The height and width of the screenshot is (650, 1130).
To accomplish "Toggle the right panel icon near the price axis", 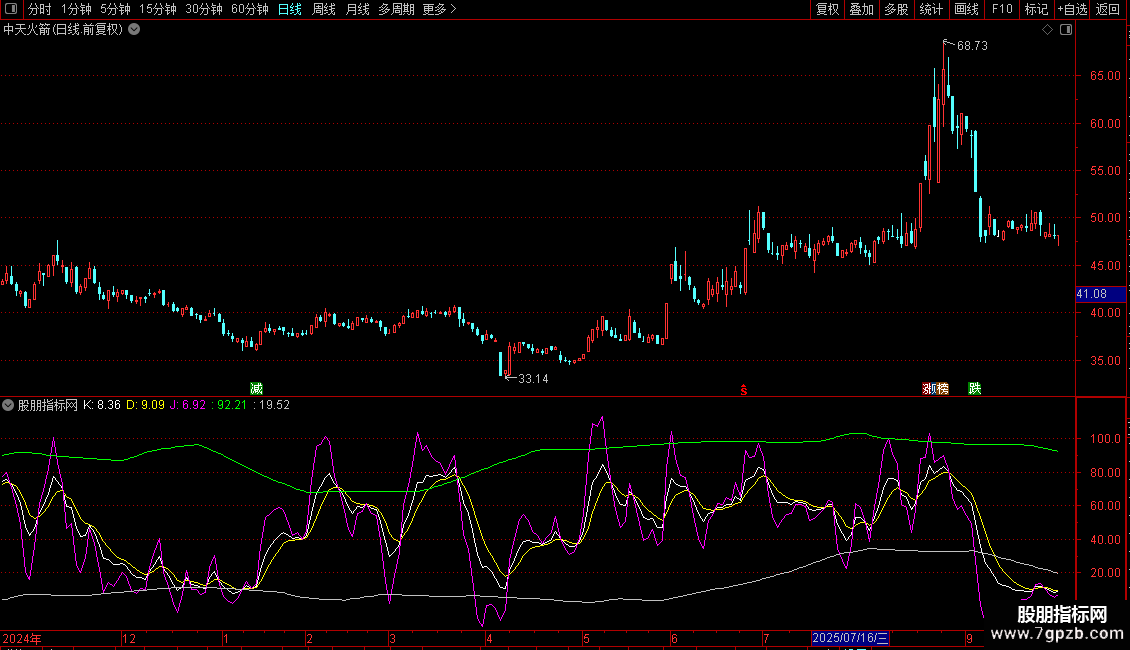I will [1066, 30].
